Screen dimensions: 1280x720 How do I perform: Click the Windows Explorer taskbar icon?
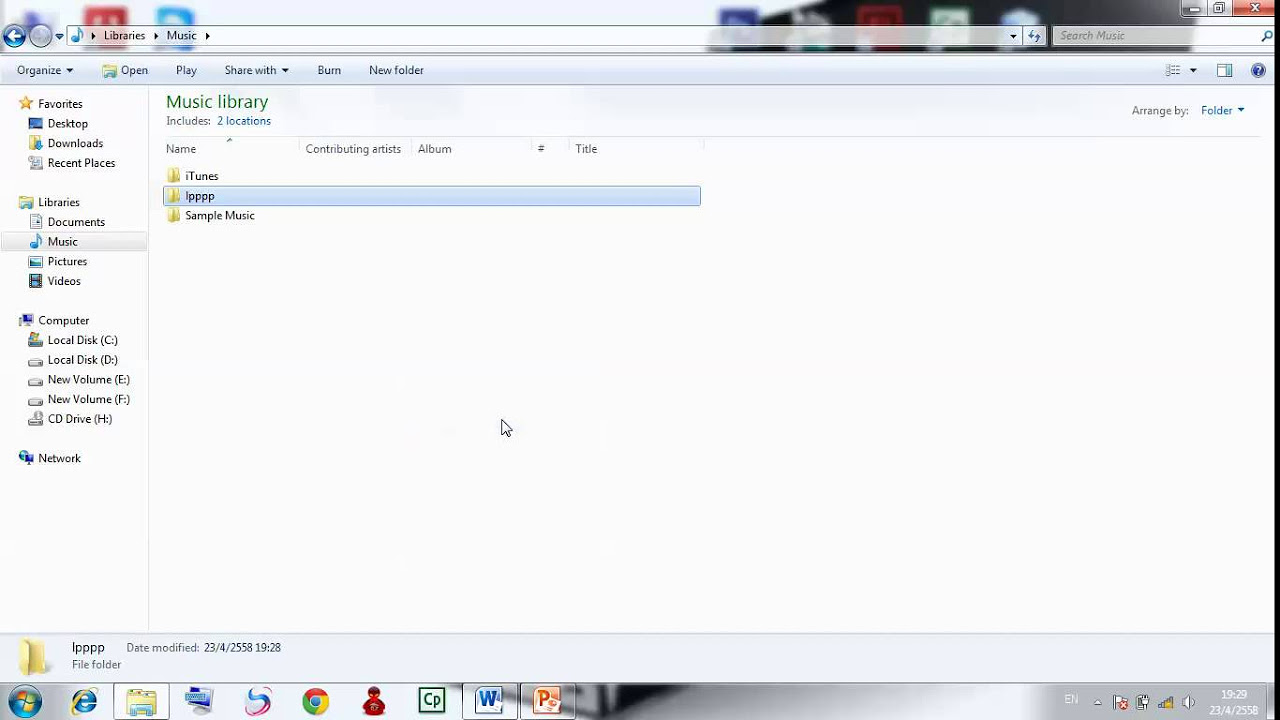(x=141, y=701)
